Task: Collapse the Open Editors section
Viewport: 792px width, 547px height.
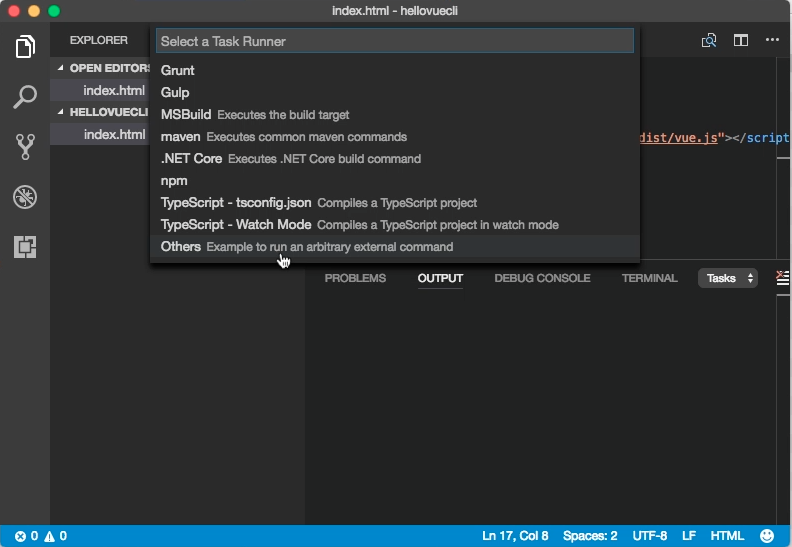Action: (x=61, y=68)
